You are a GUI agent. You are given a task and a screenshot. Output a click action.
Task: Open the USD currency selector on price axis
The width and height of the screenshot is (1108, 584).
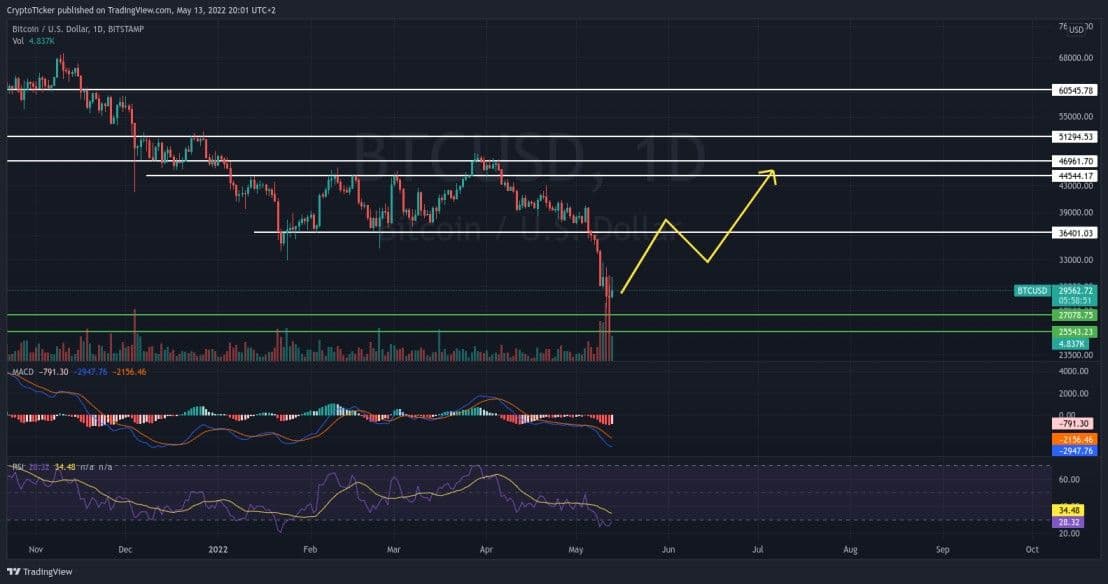[1076, 30]
